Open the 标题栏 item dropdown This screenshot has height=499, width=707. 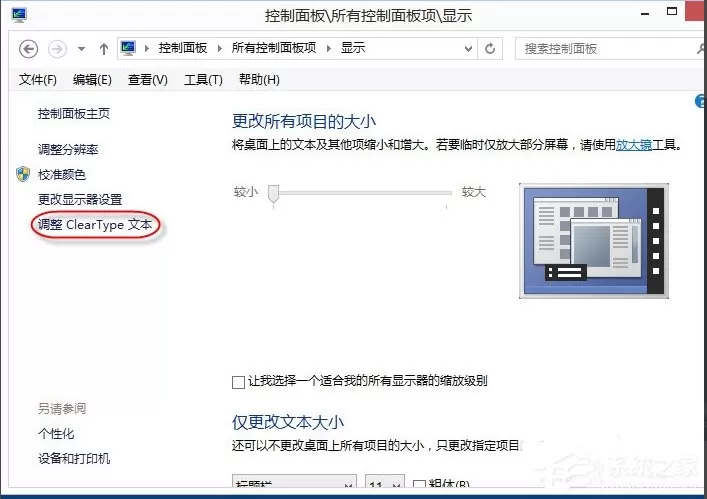click(294, 482)
